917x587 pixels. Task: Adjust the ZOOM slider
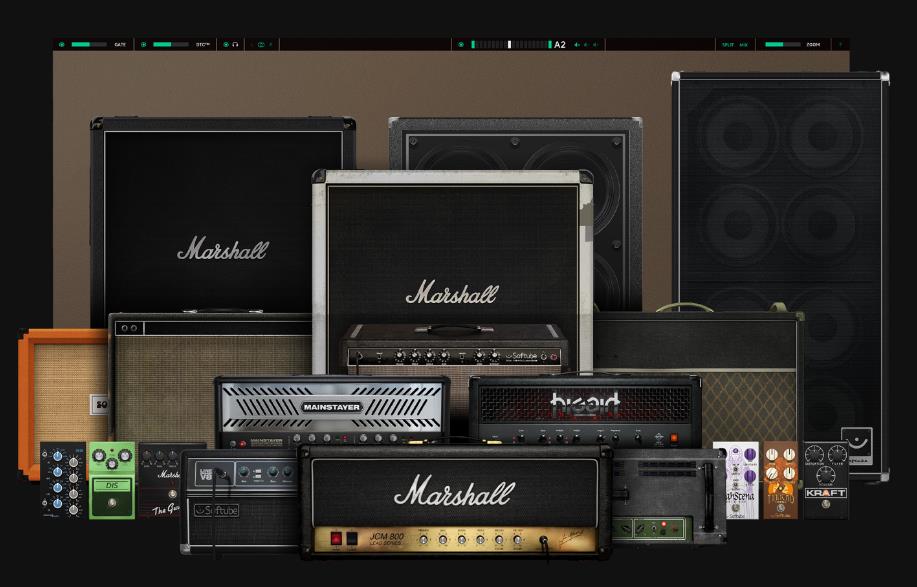[x=782, y=44]
